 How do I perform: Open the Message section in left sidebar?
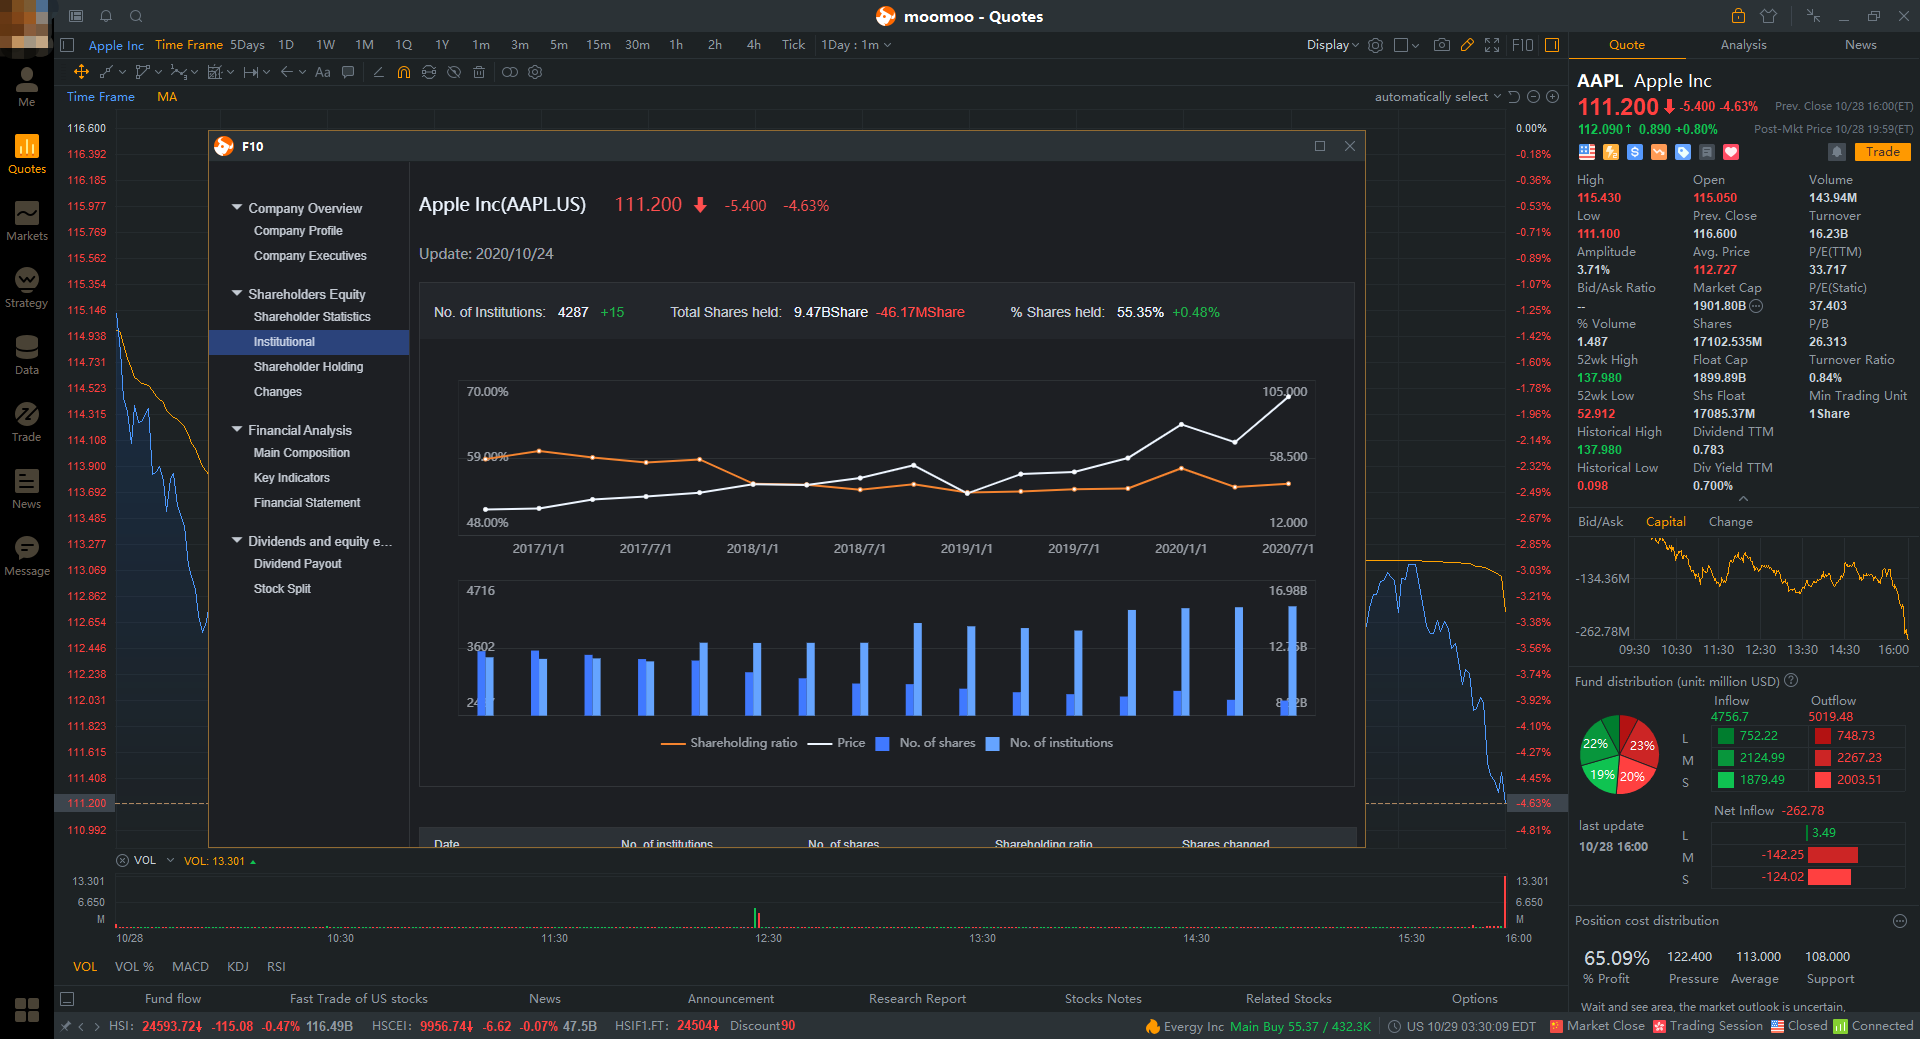point(27,556)
